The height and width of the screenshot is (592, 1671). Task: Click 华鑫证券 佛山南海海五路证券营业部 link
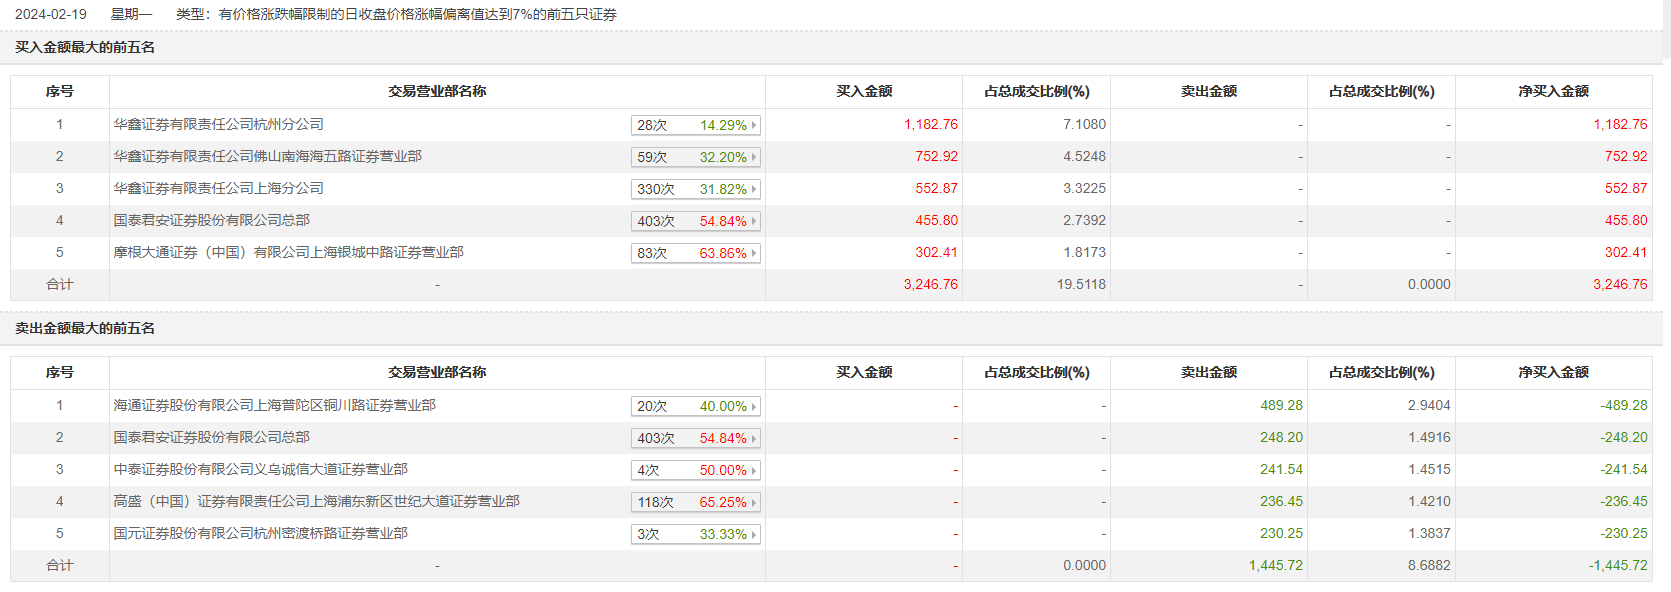tap(267, 156)
